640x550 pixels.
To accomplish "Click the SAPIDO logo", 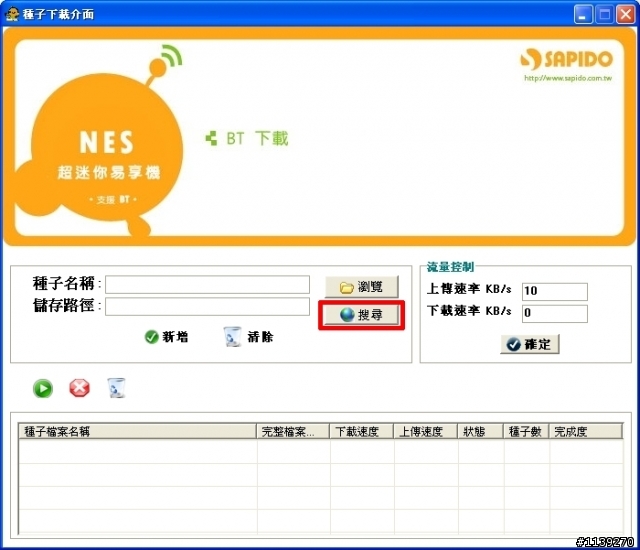I will [567, 59].
